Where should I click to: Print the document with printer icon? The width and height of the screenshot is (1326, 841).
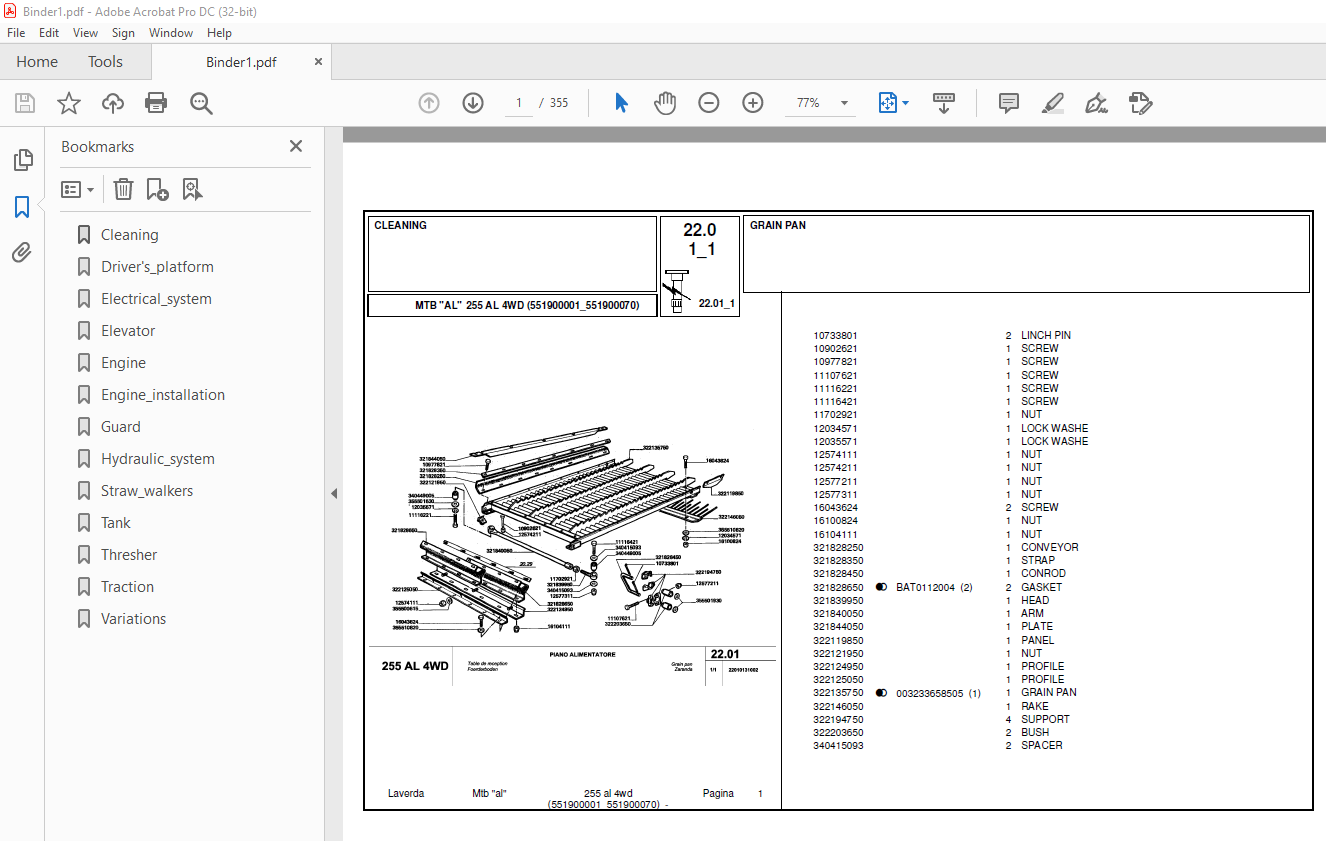pyautogui.click(x=156, y=103)
